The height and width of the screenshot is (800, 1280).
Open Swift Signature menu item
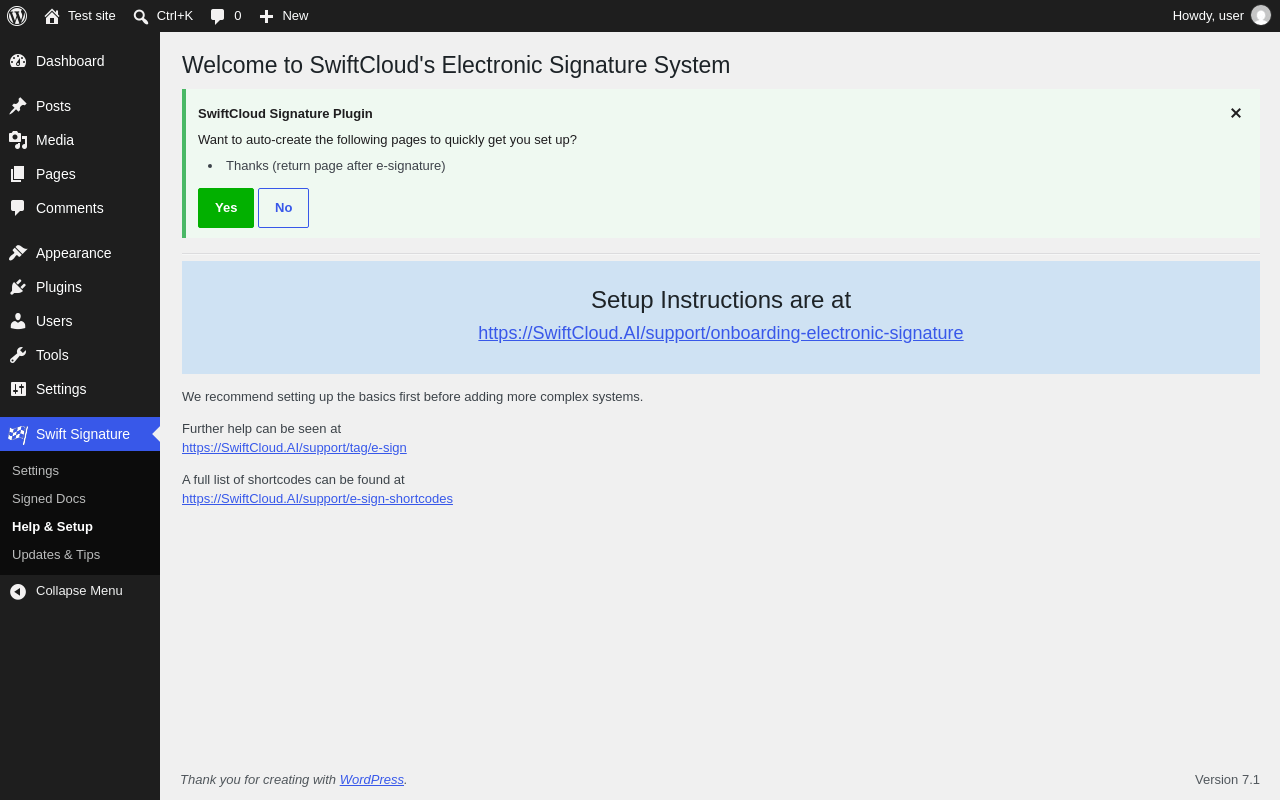coord(80,434)
